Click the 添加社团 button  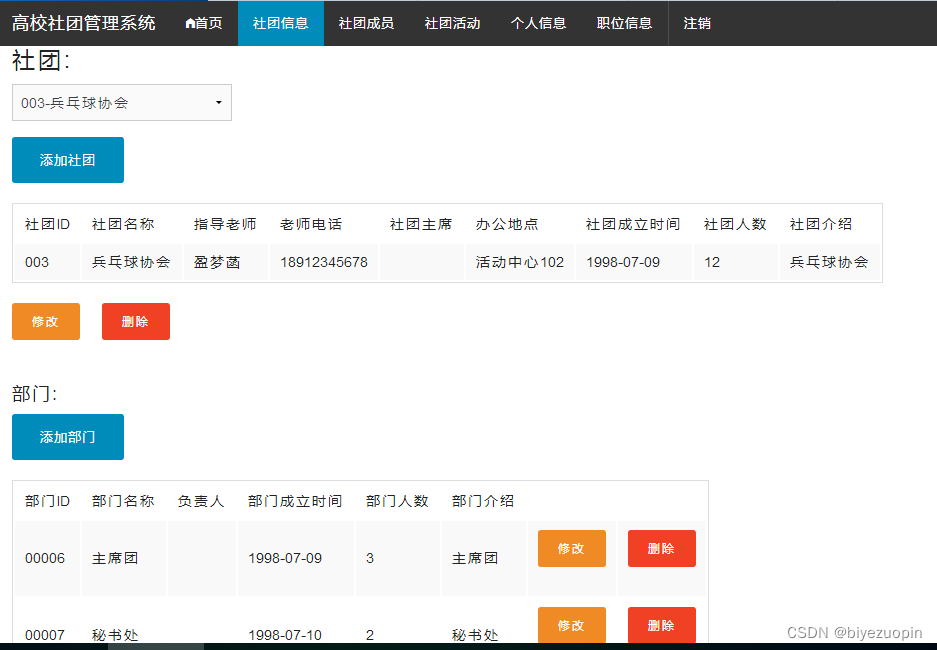click(x=68, y=160)
